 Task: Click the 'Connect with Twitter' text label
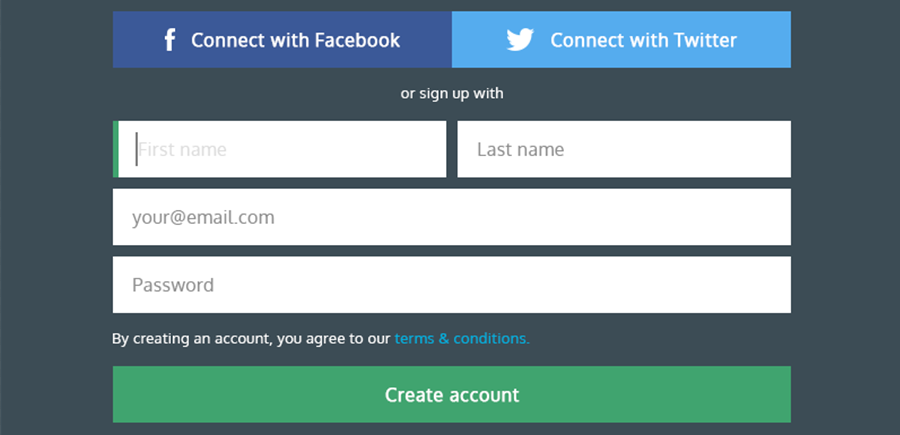pyautogui.click(x=643, y=40)
